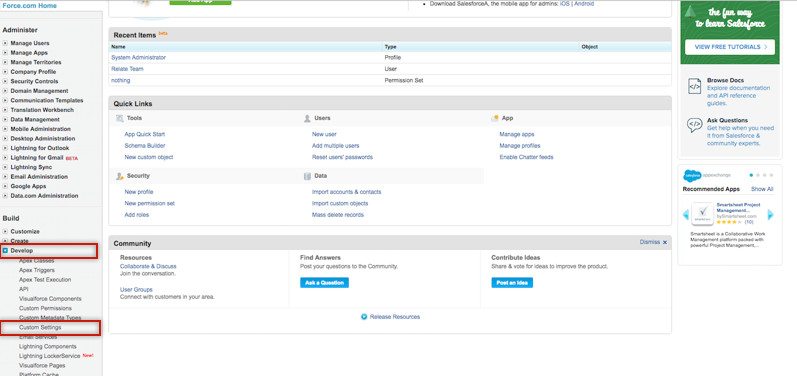Image resolution: width=797 pixels, height=376 pixels.
Task: Click the App icon in Quick Links
Action: (495, 118)
